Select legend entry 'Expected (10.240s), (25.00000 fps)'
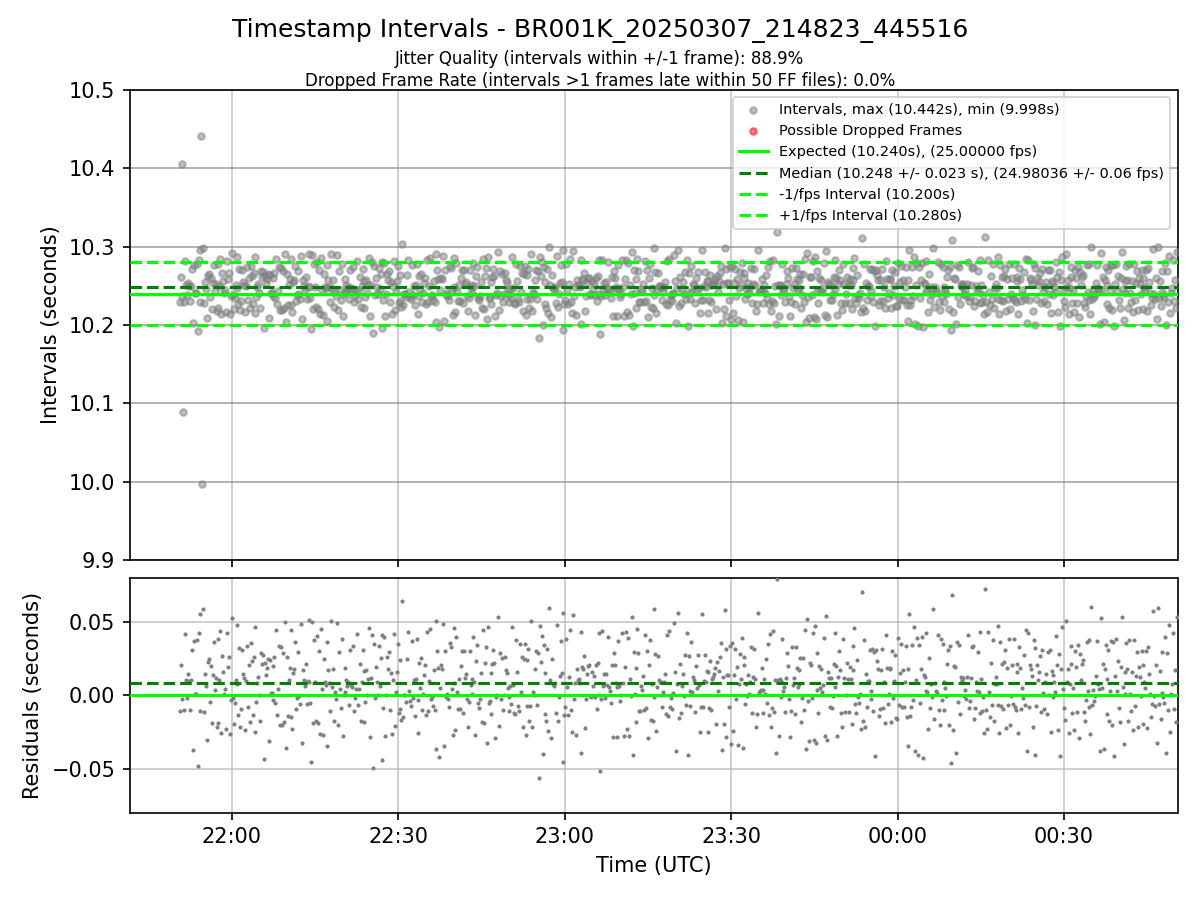Screen dimensions: 1200x900 tap(908, 151)
